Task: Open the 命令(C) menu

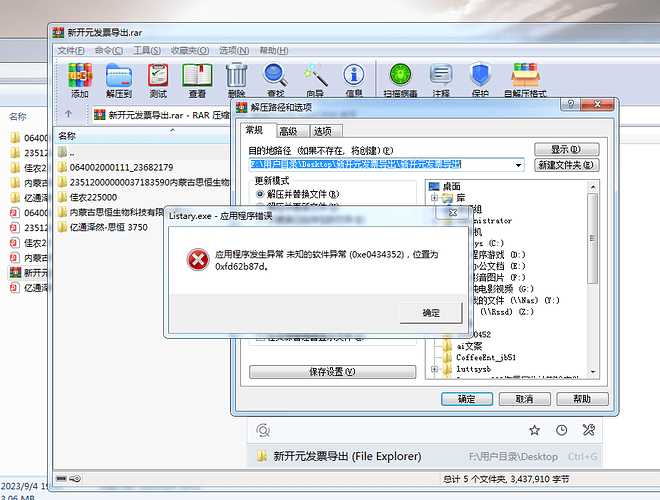Action: (109, 51)
